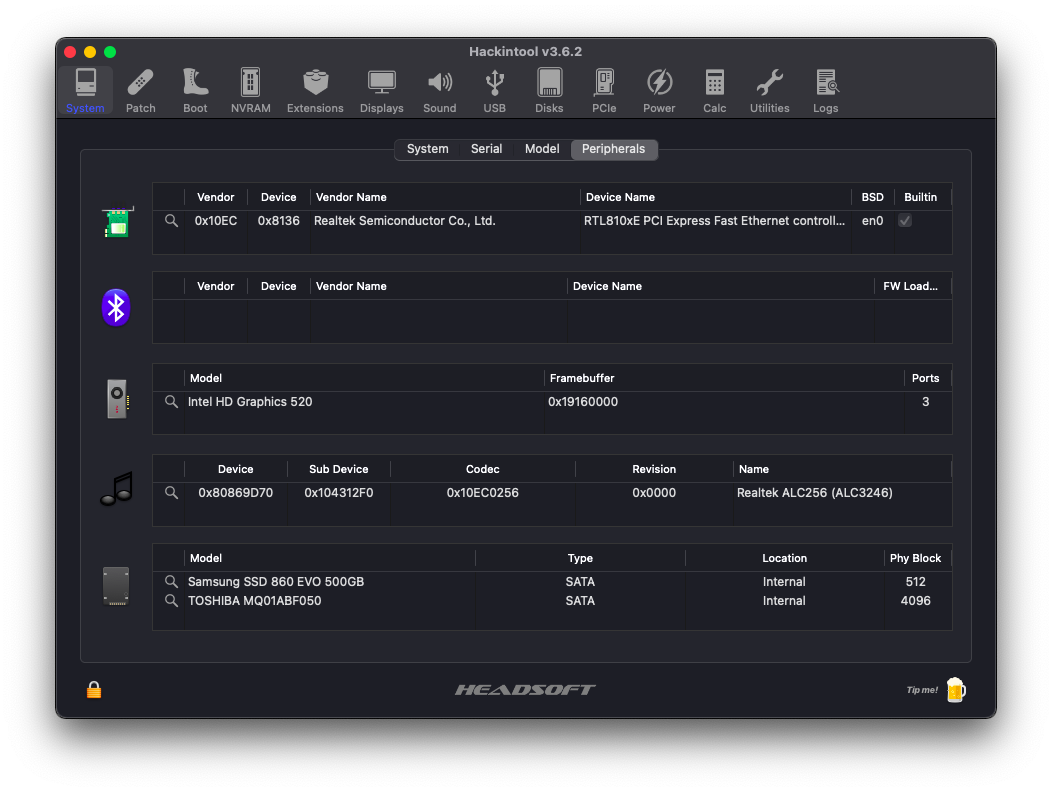This screenshot has height=792, width=1052.
Task: Open the USB toolbar section
Action: click(x=494, y=91)
